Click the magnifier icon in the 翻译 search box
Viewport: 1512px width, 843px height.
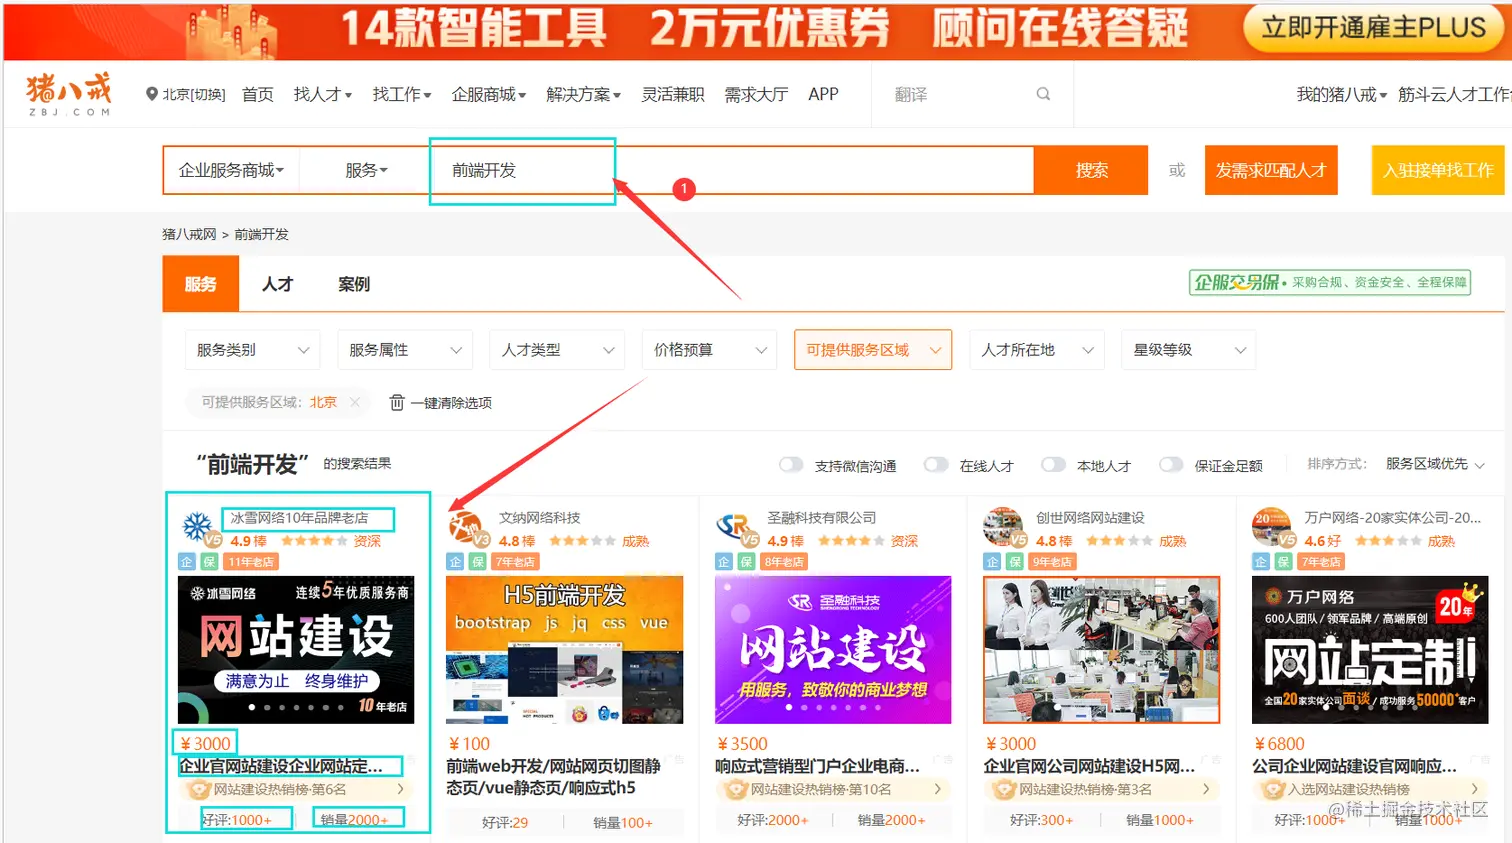coord(1043,94)
